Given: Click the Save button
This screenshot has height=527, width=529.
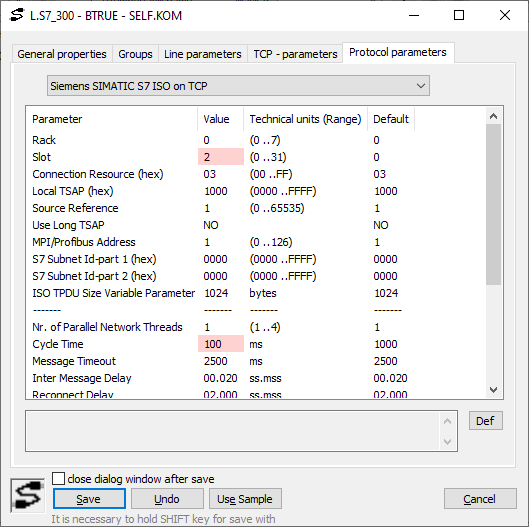Looking at the screenshot, I should pyautogui.click(x=89, y=499).
